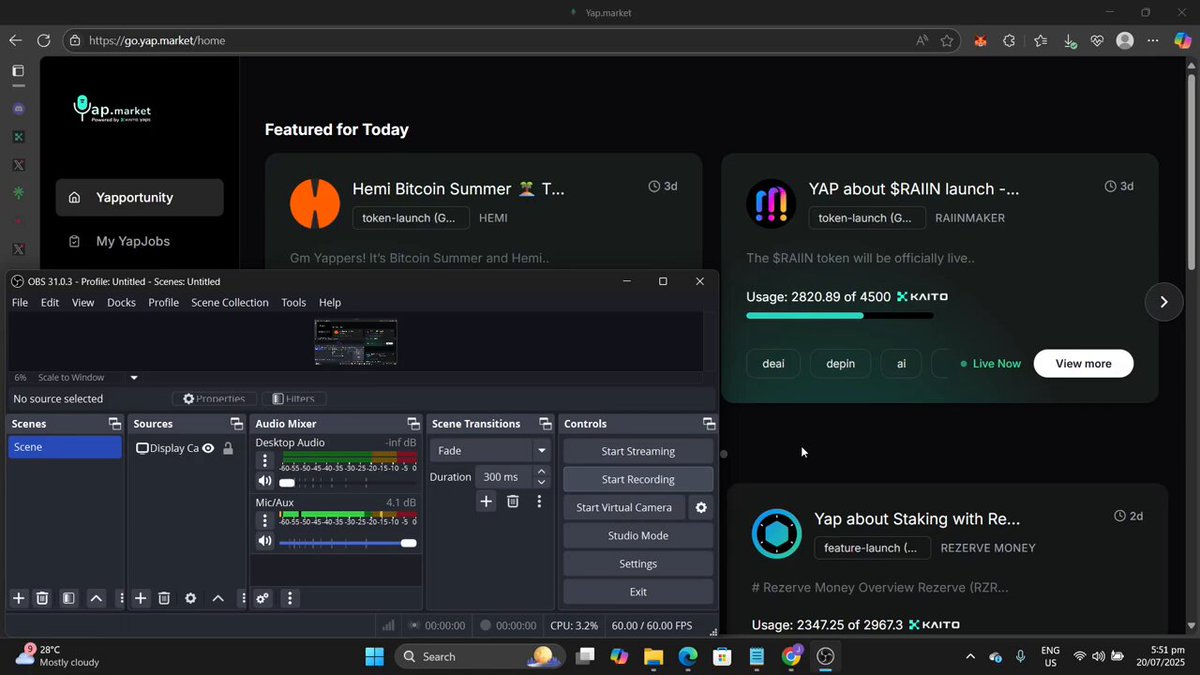Open File menu in OBS

coord(20,302)
